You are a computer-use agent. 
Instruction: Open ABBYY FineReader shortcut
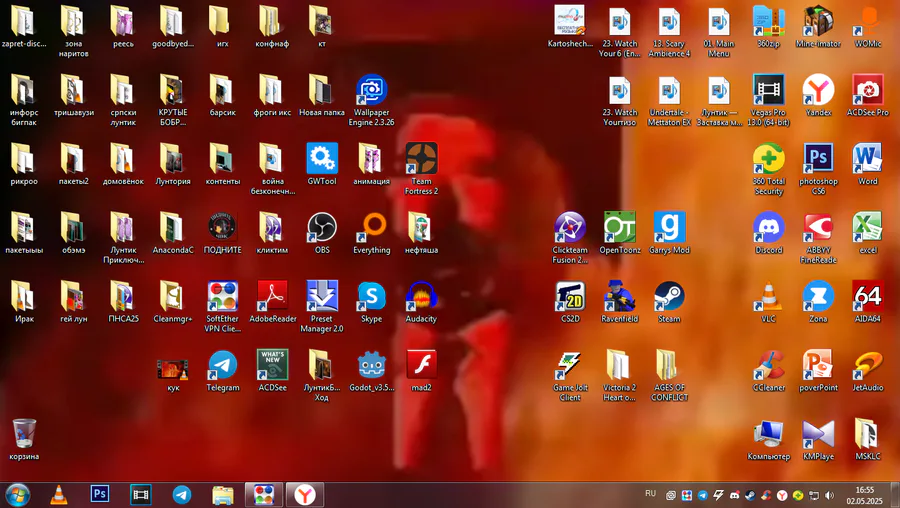pos(818,227)
